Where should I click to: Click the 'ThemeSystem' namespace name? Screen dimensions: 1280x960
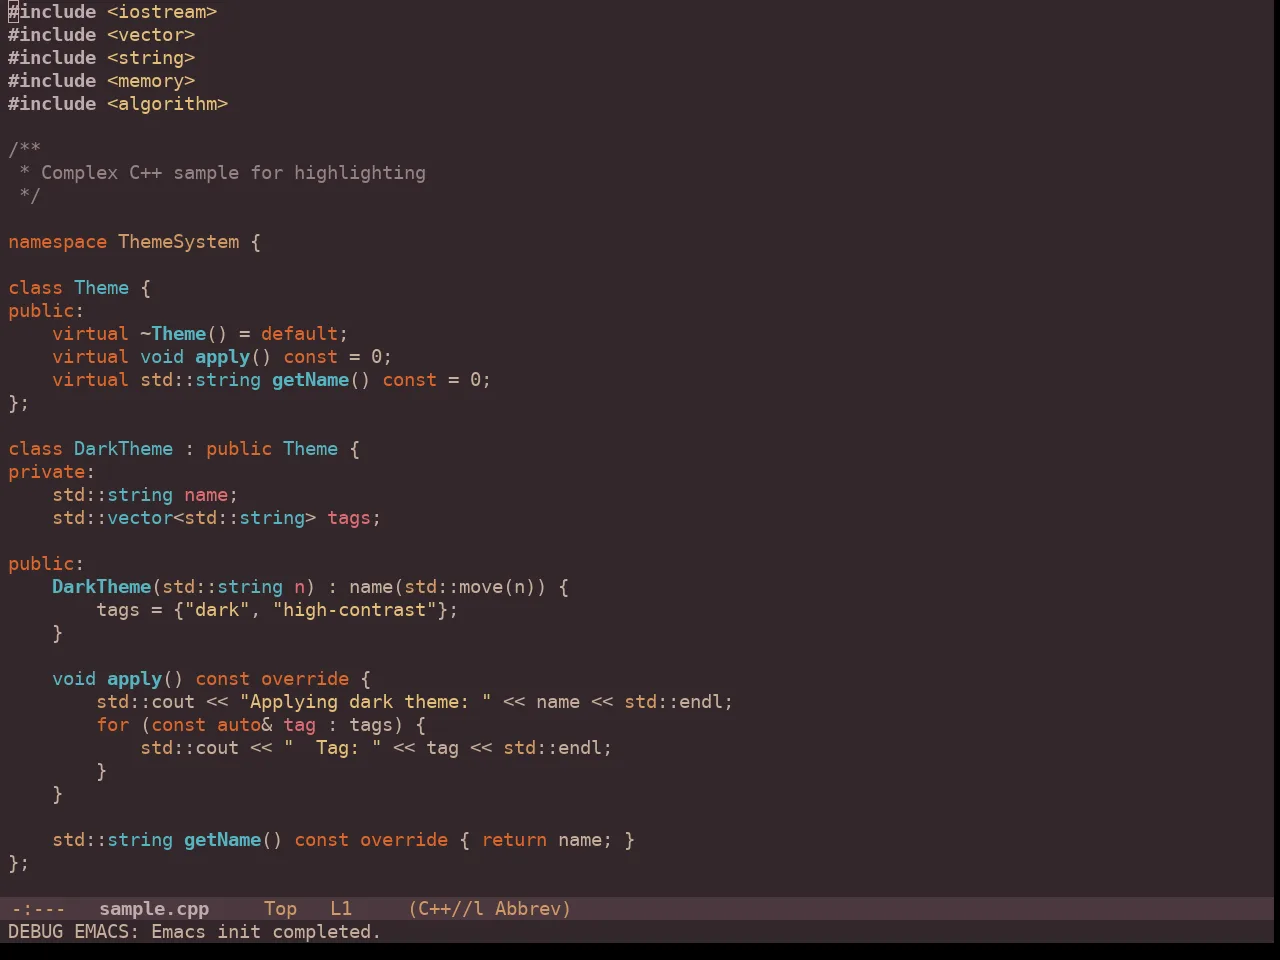179,242
